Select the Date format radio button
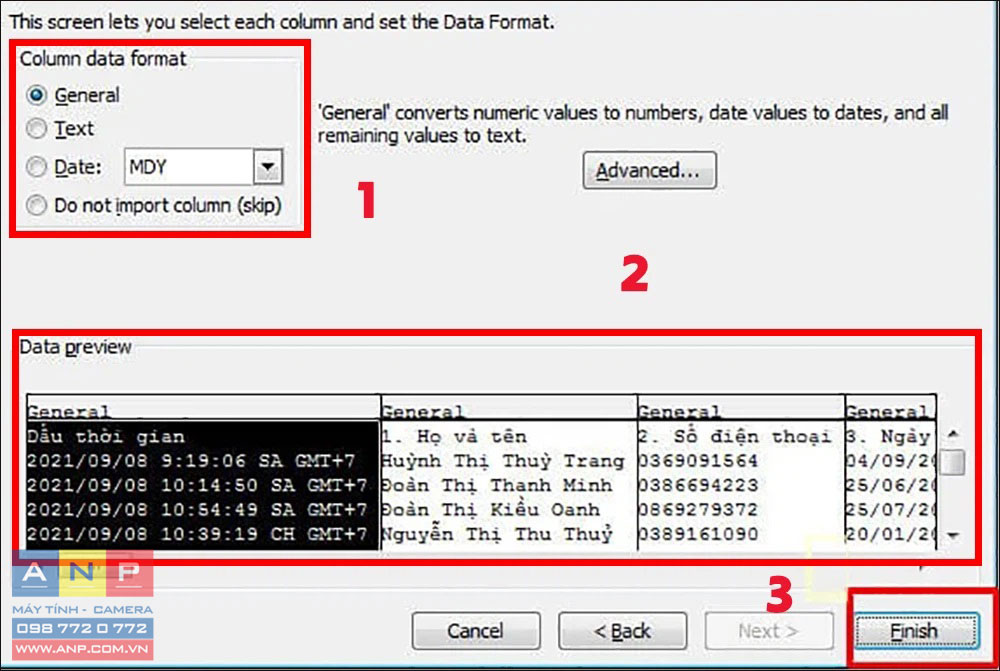This screenshot has width=1000, height=671. point(36,167)
